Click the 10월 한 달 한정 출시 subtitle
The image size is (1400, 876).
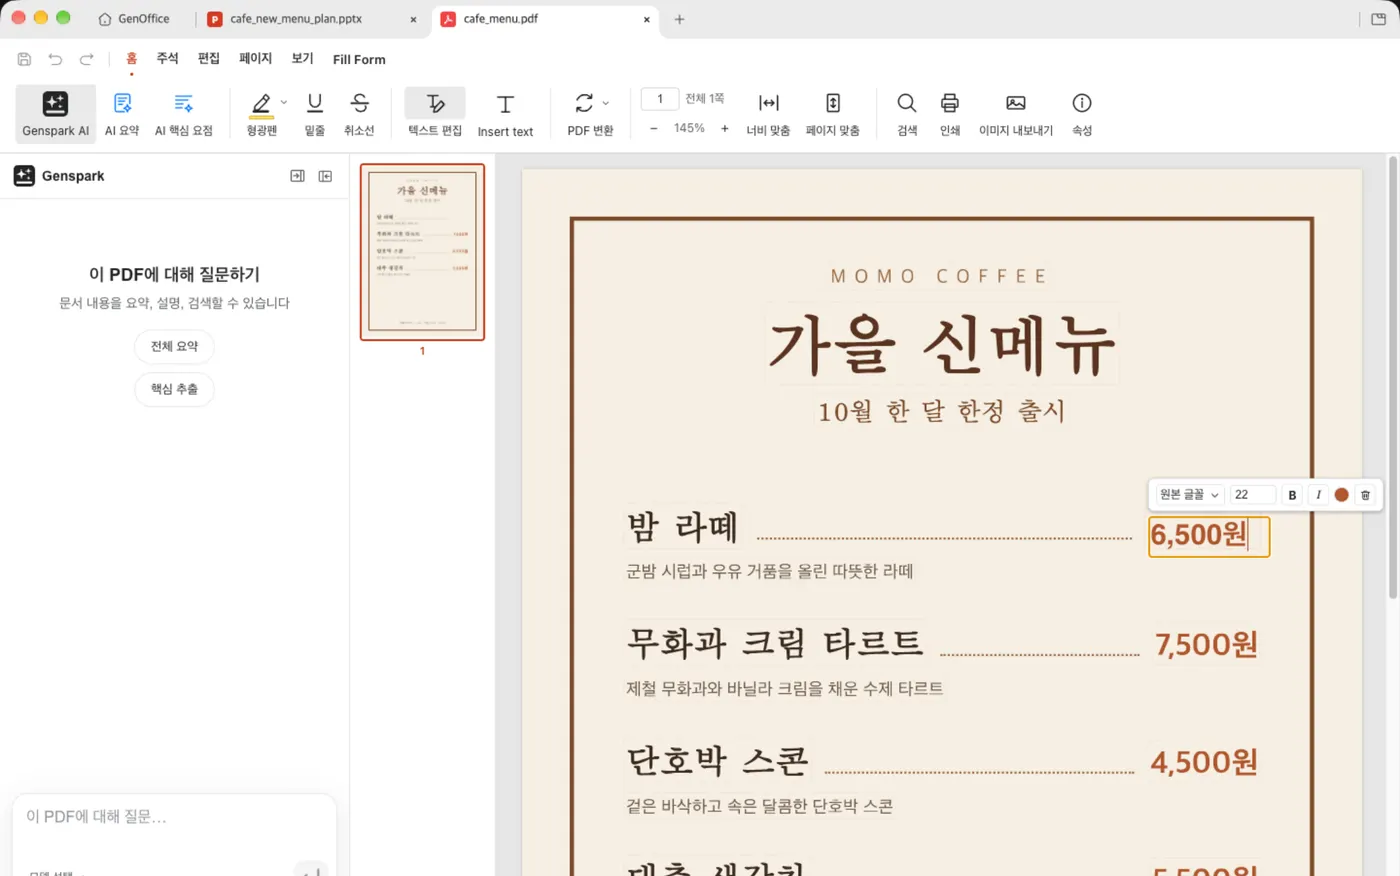pos(941,411)
